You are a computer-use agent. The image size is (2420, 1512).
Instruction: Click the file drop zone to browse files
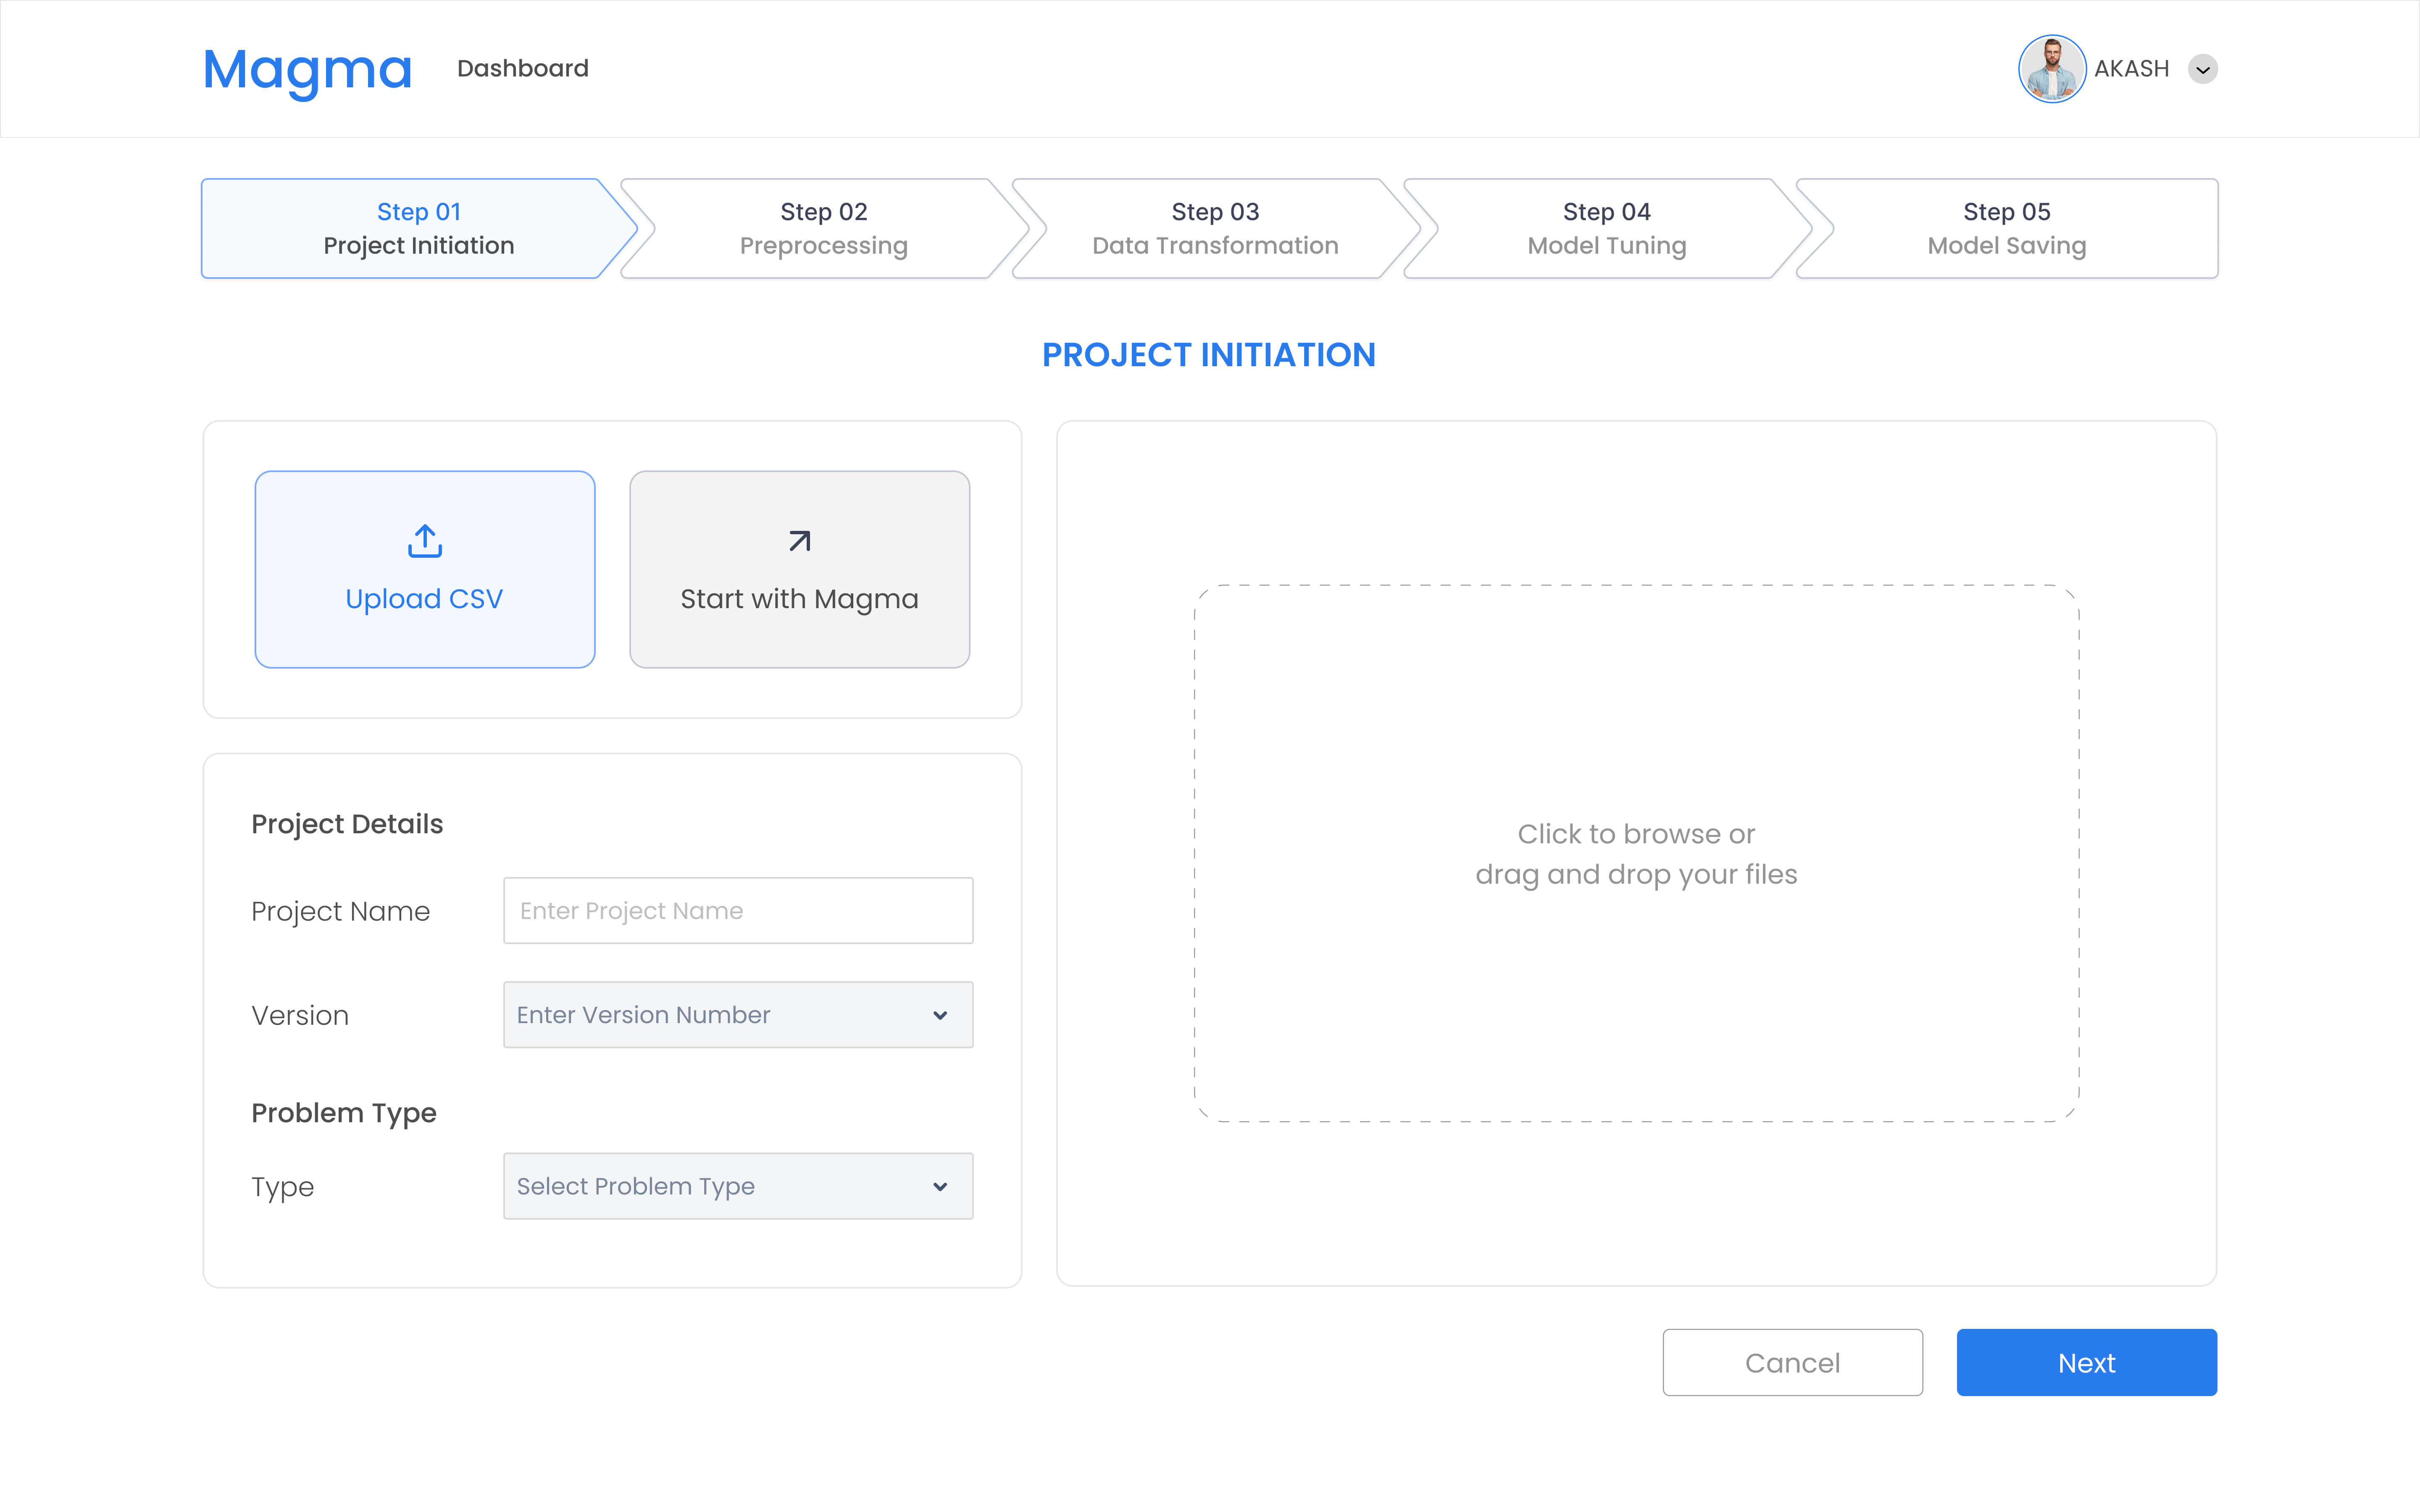pos(1636,853)
